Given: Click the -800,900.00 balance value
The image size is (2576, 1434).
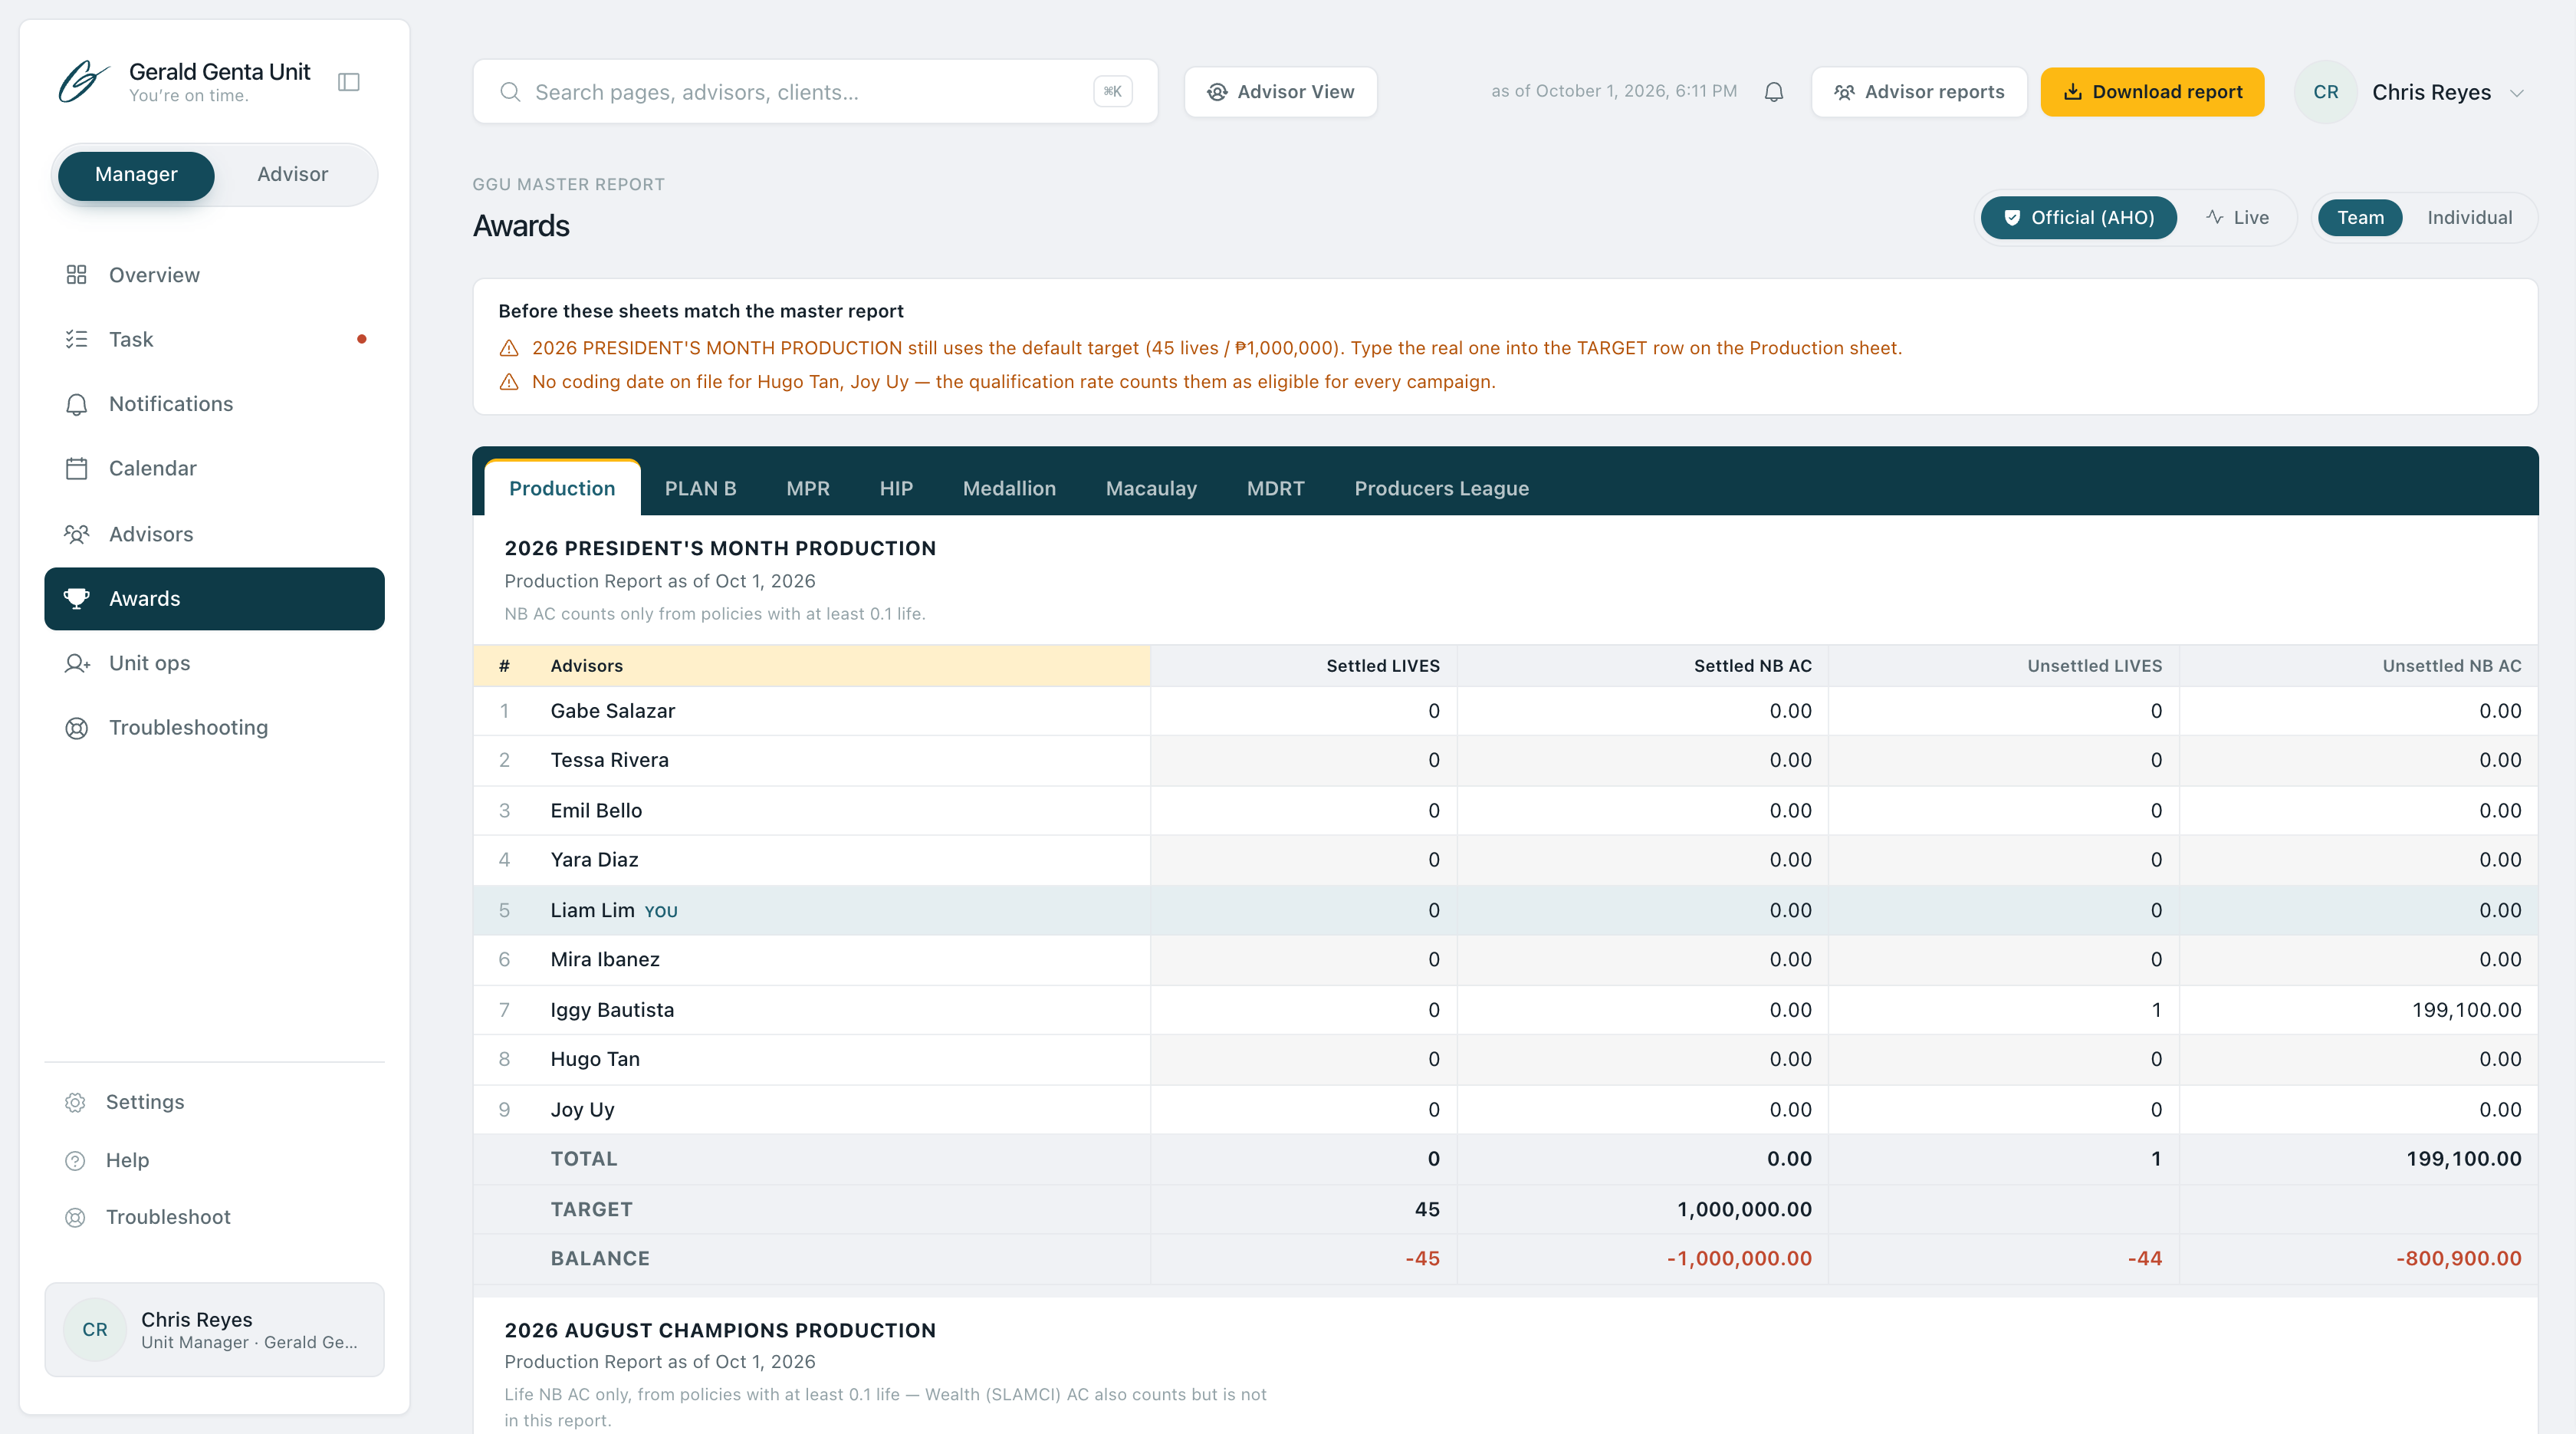Looking at the screenshot, I should [x=2458, y=1258].
